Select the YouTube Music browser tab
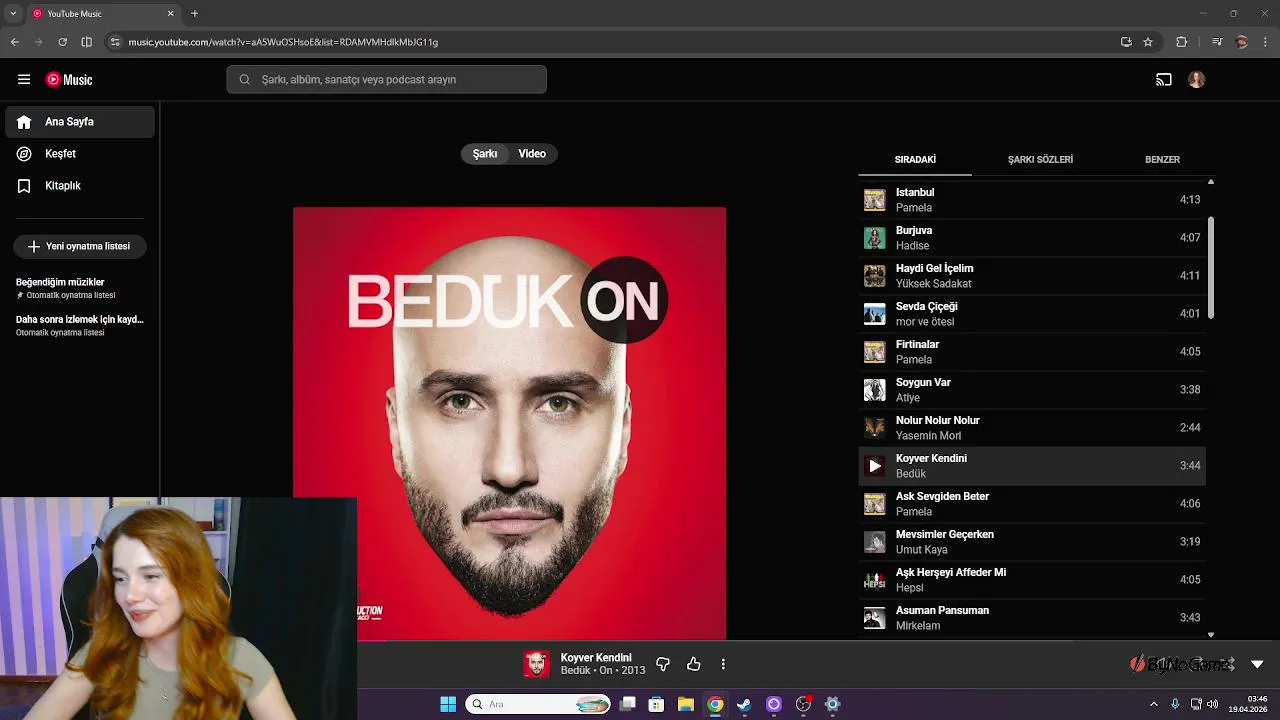 (103, 14)
